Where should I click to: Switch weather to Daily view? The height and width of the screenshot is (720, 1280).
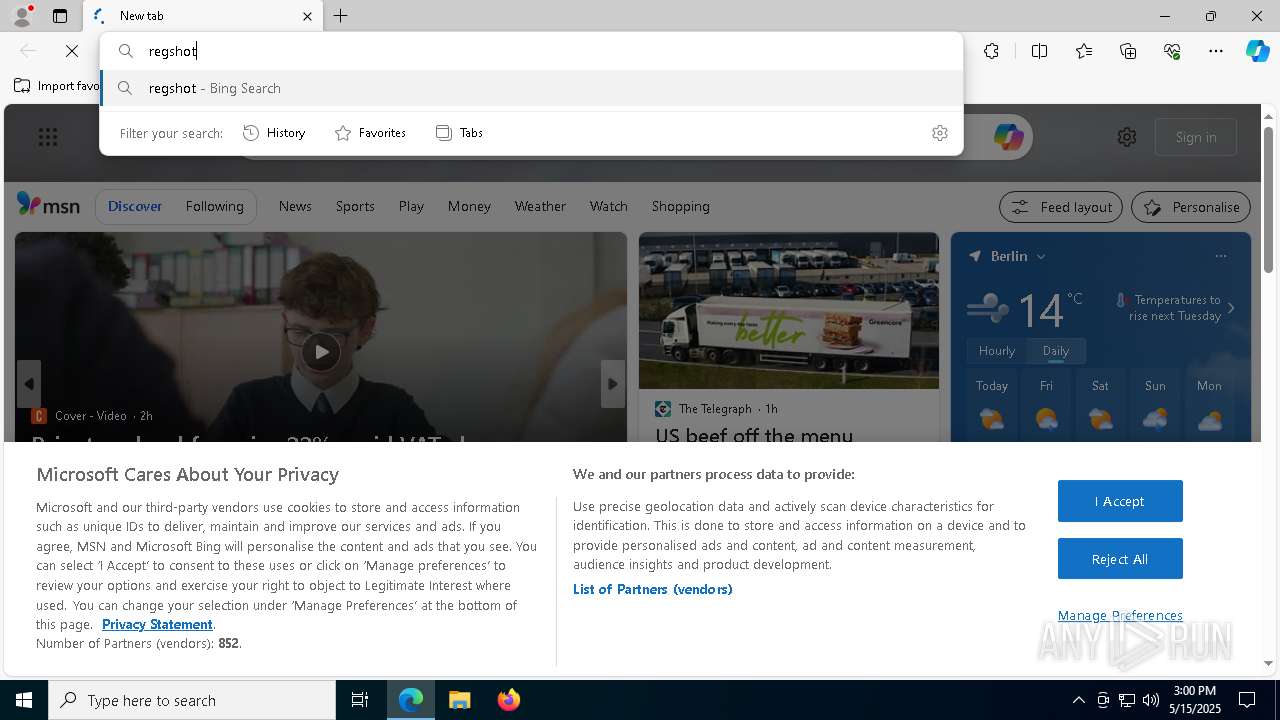click(x=1056, y=351)
